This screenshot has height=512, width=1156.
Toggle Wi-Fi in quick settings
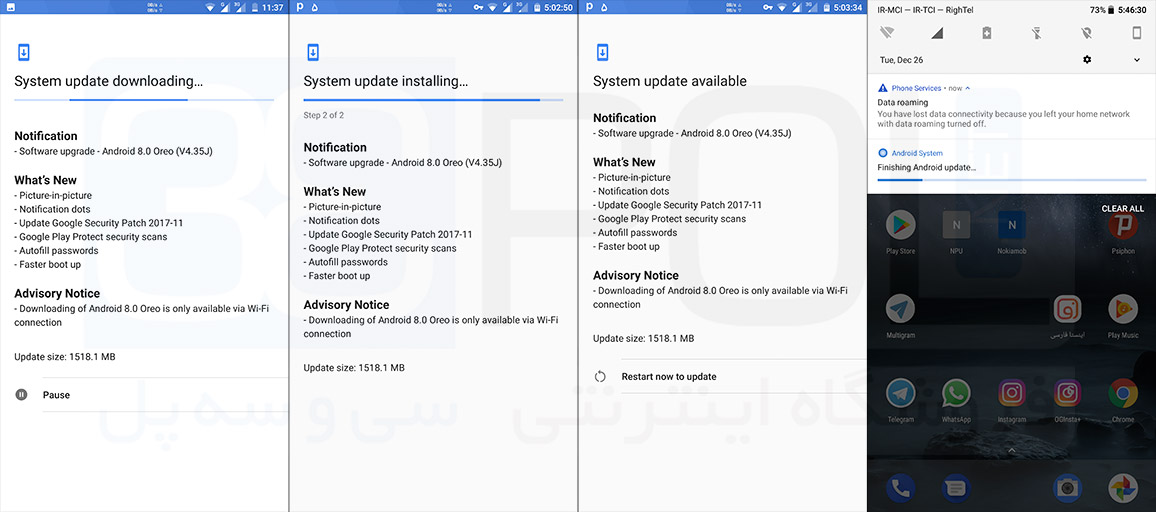click(887, 32)
